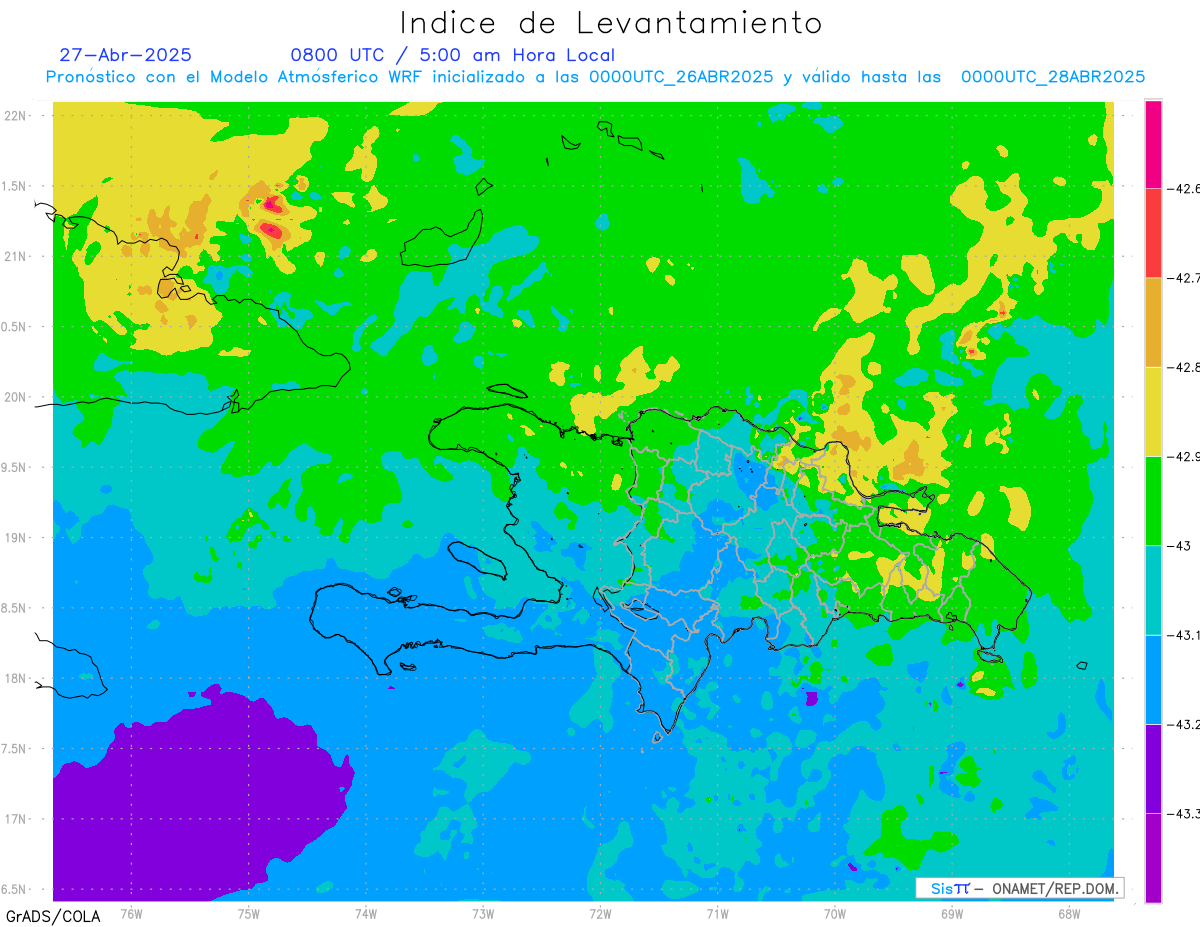
Task: Click the "72W" longitude label
Action: [x=600, y=912]
